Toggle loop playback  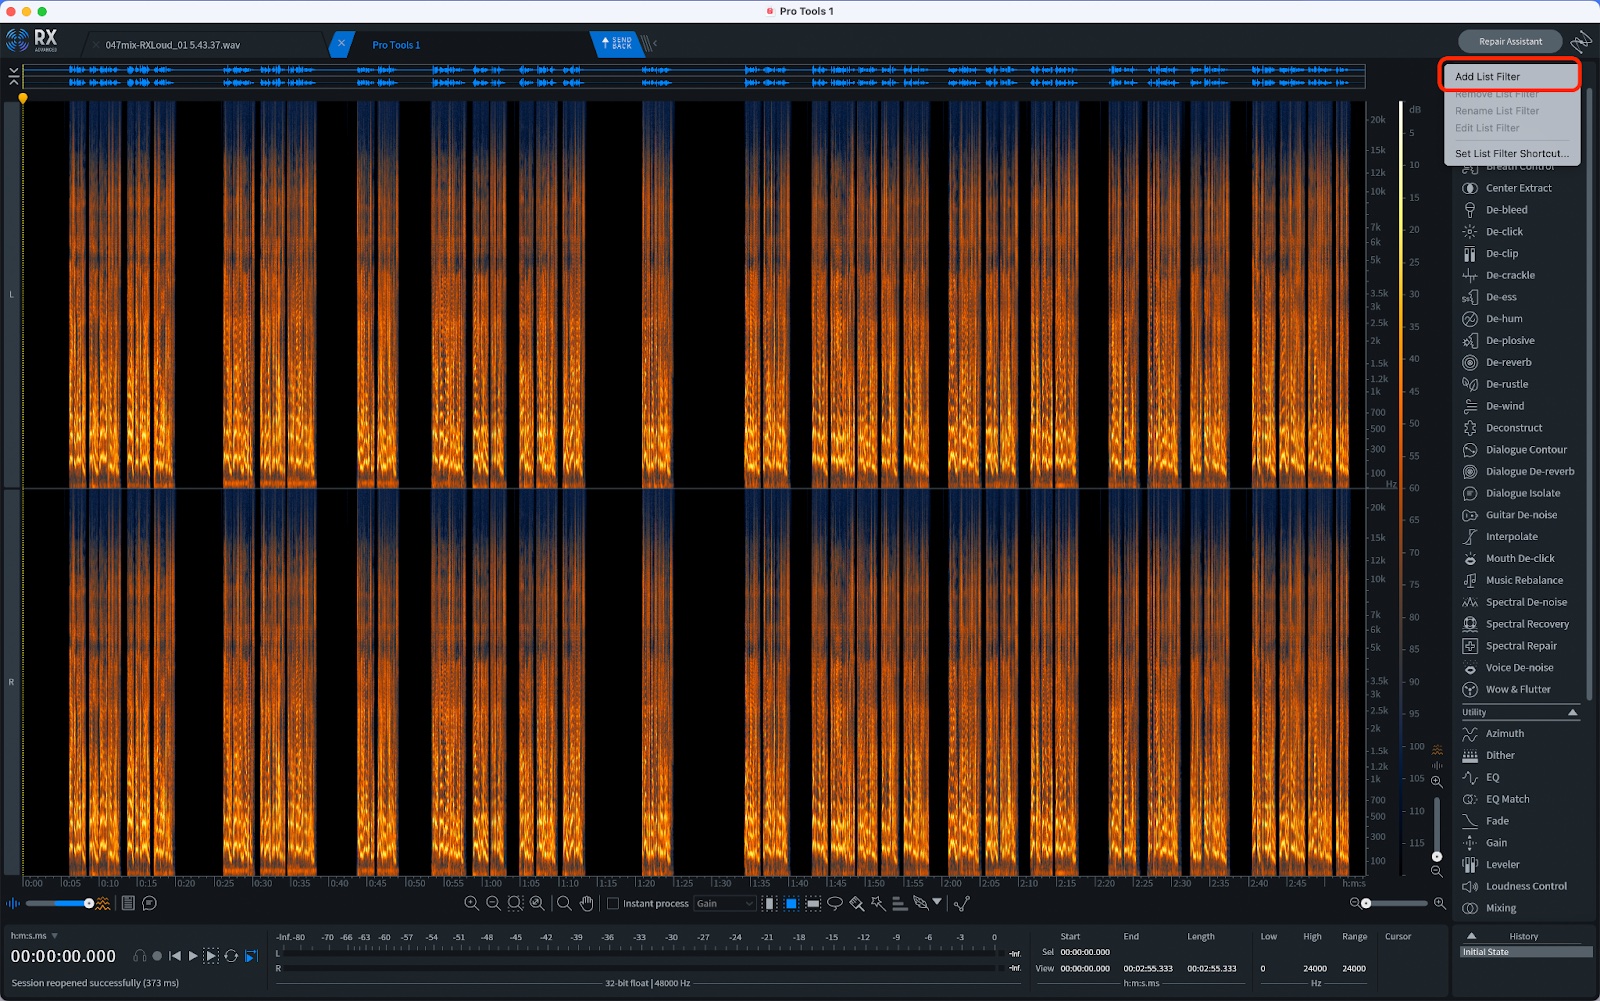tap(231, 956)
